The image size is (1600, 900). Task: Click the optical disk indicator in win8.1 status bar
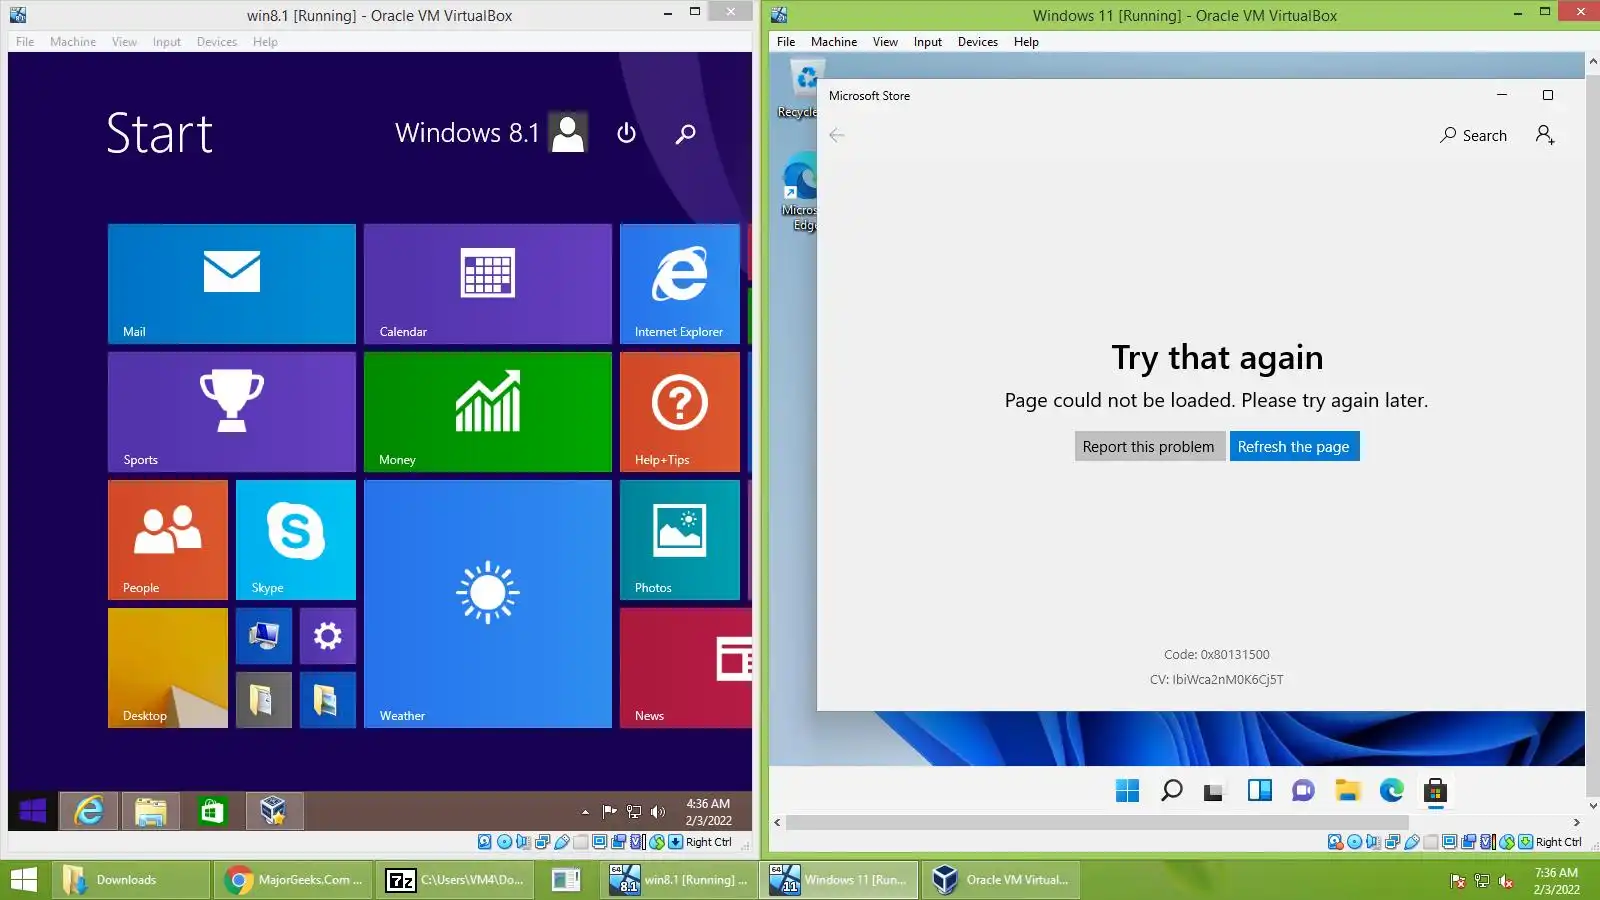pos(505,842)
